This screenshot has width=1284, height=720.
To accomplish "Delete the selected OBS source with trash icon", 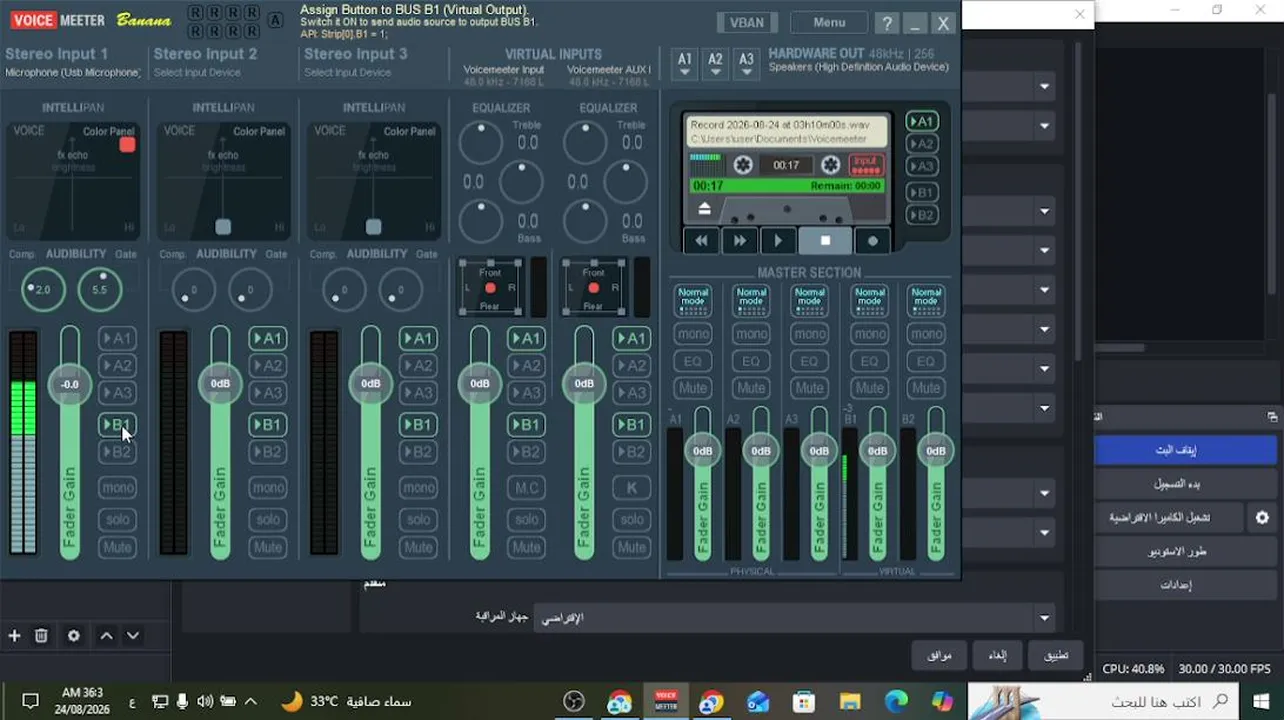I will 41,636.
